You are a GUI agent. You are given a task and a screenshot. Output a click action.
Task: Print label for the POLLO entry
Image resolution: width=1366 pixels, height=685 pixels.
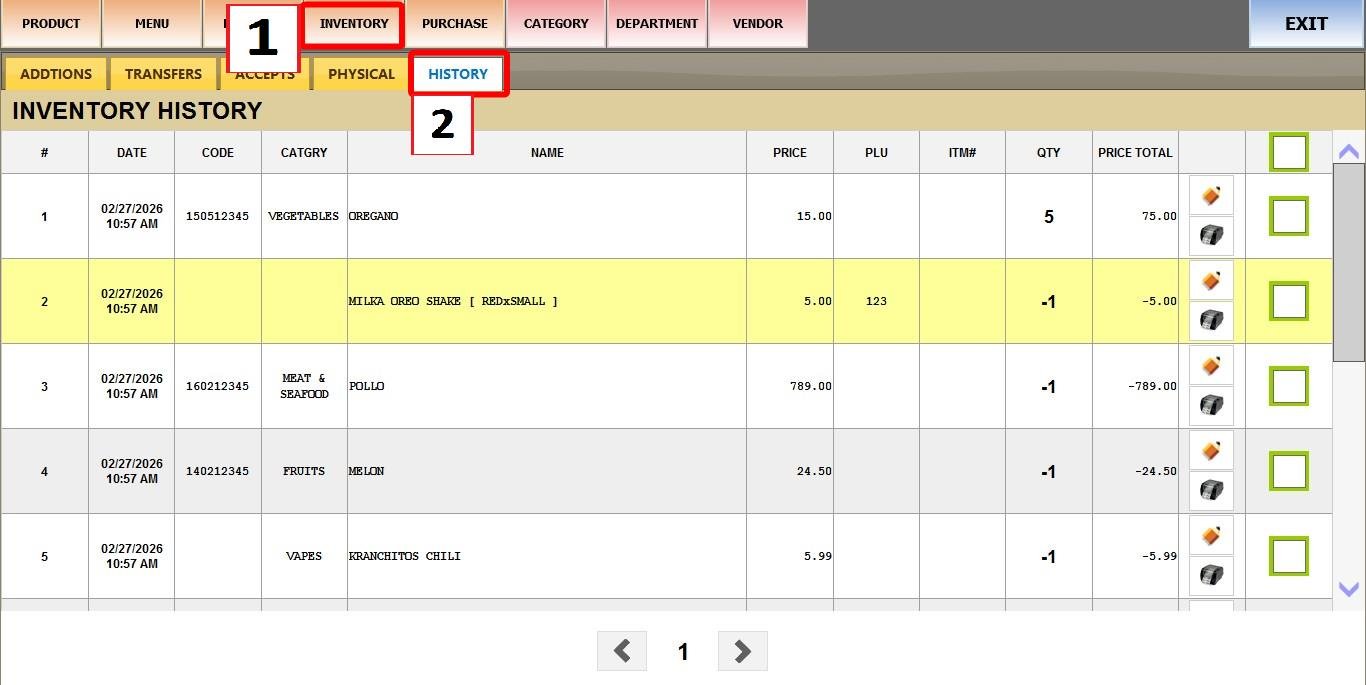pyautogui.click(x=1210, y=406)
